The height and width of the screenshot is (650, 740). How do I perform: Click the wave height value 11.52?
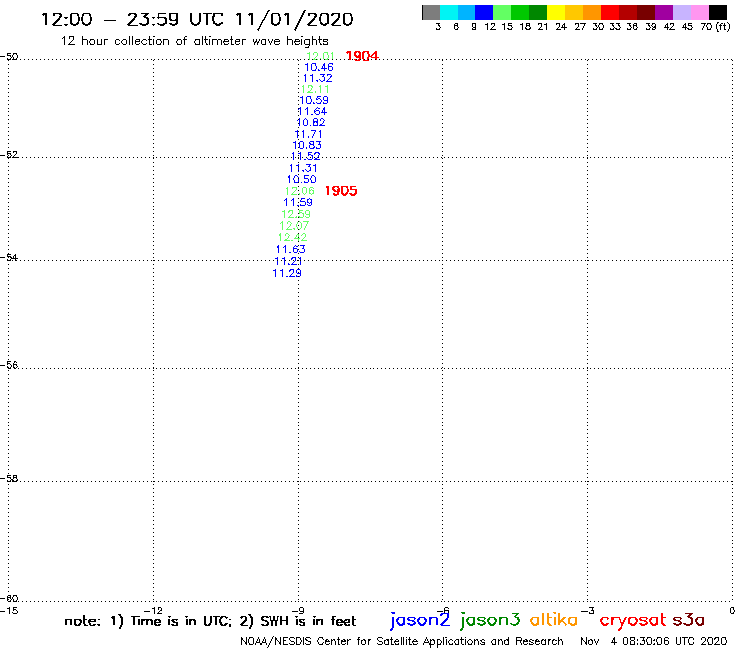pyautogui.click(x=305, y=156)
